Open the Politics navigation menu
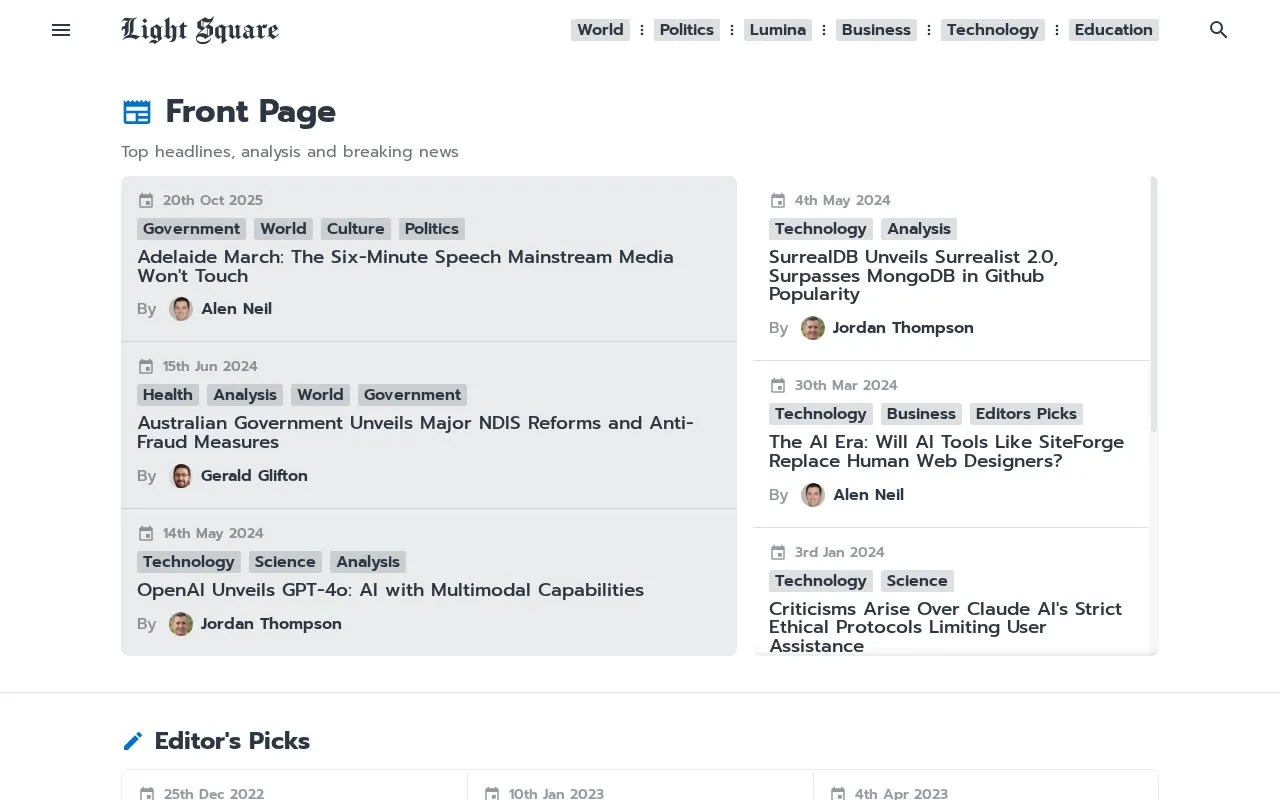Screen dimensions: 1280x800 pos(687,30)
